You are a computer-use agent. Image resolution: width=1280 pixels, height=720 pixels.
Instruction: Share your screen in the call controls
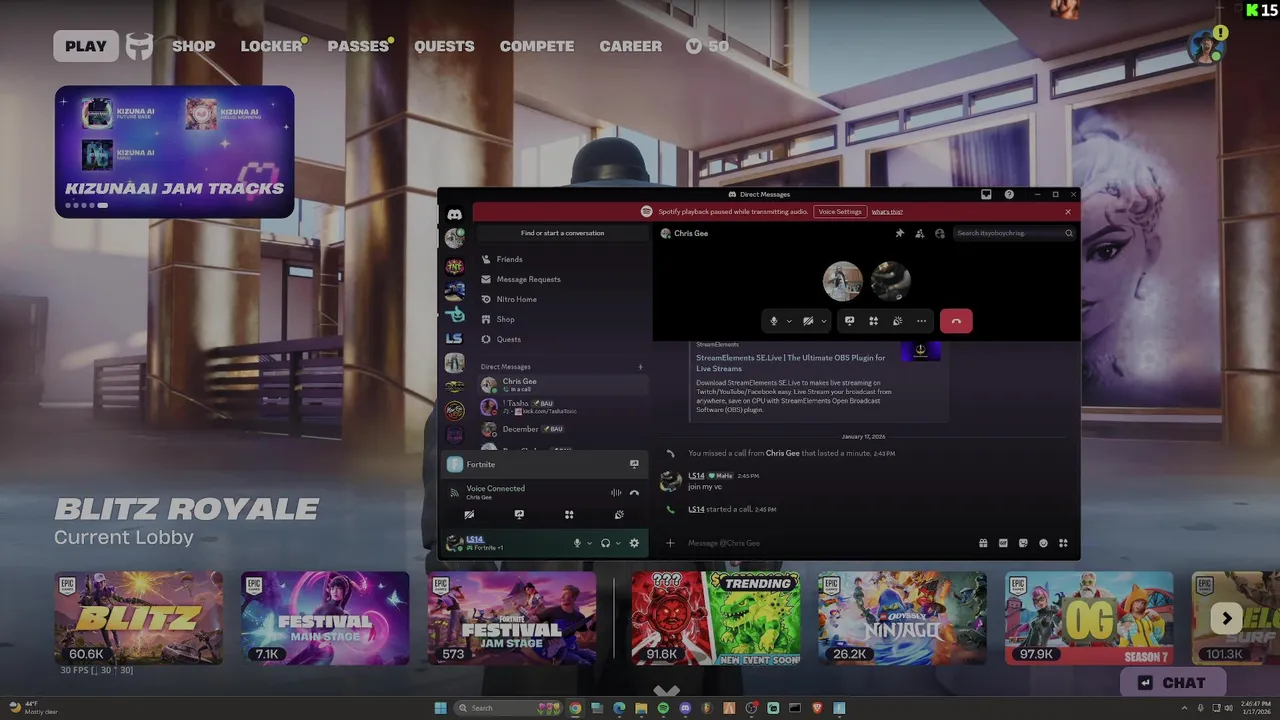pos(850,321)
